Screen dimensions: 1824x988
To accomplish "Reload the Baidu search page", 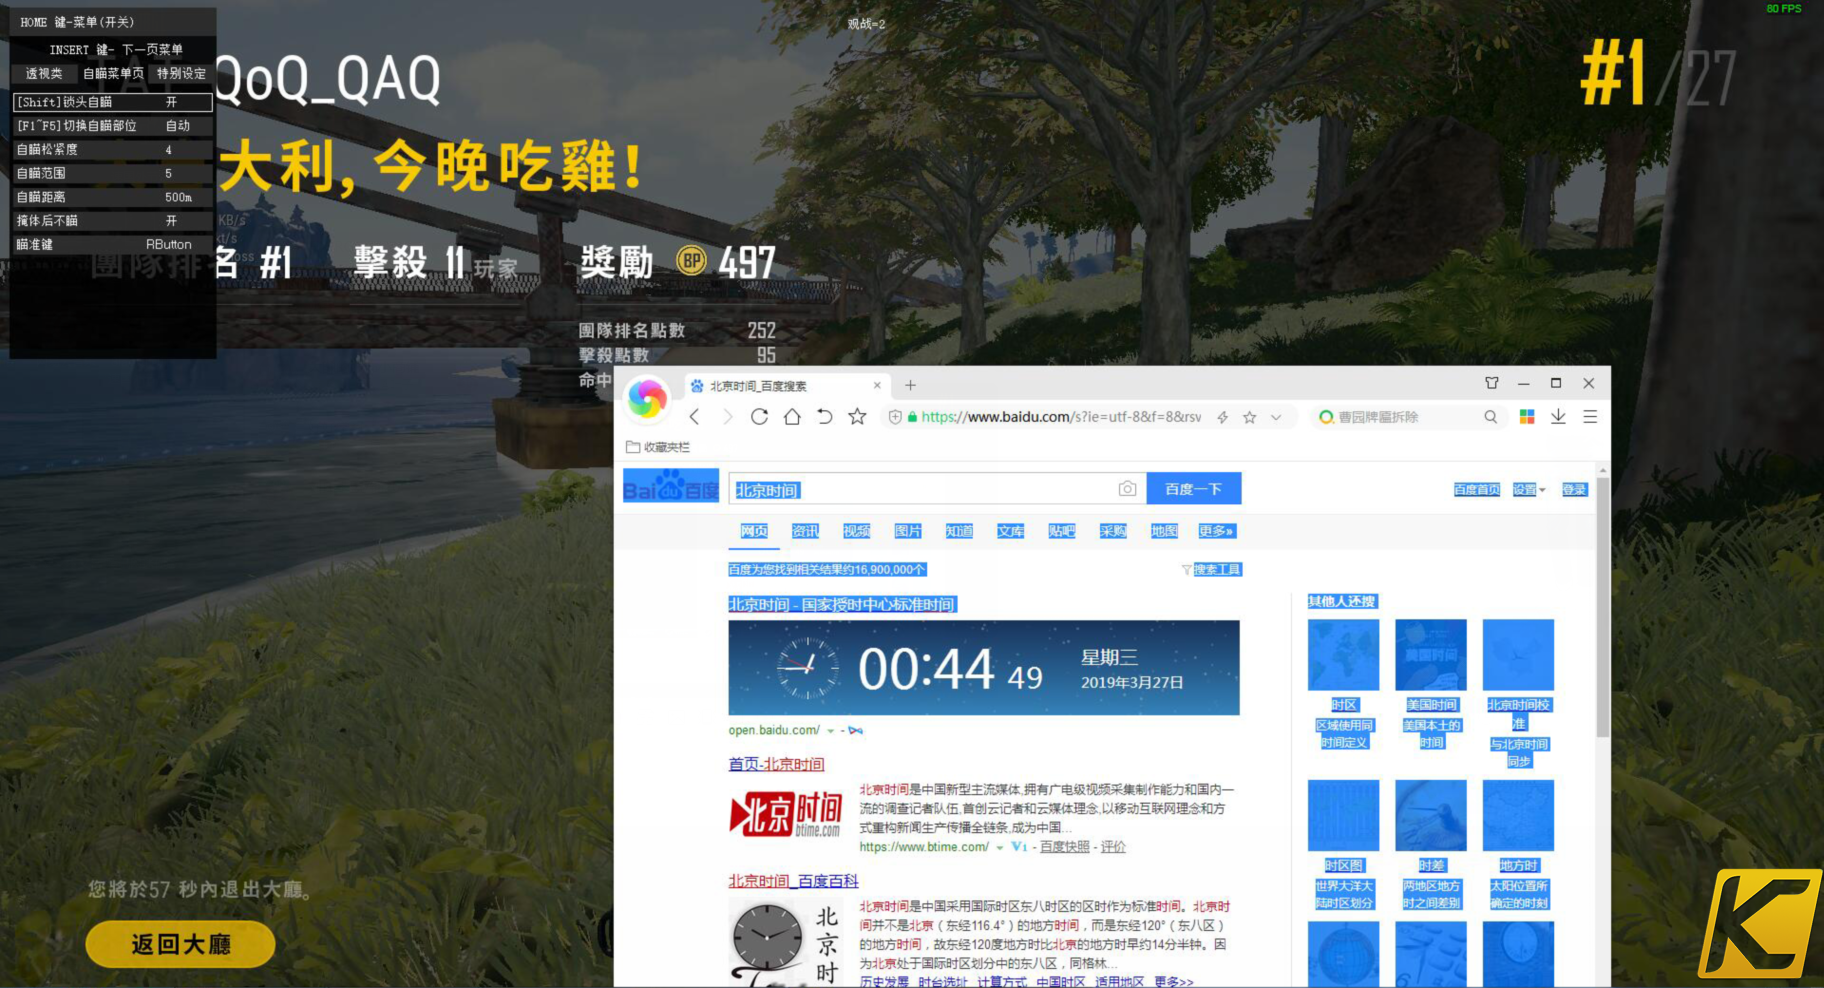I will [759, 417].
